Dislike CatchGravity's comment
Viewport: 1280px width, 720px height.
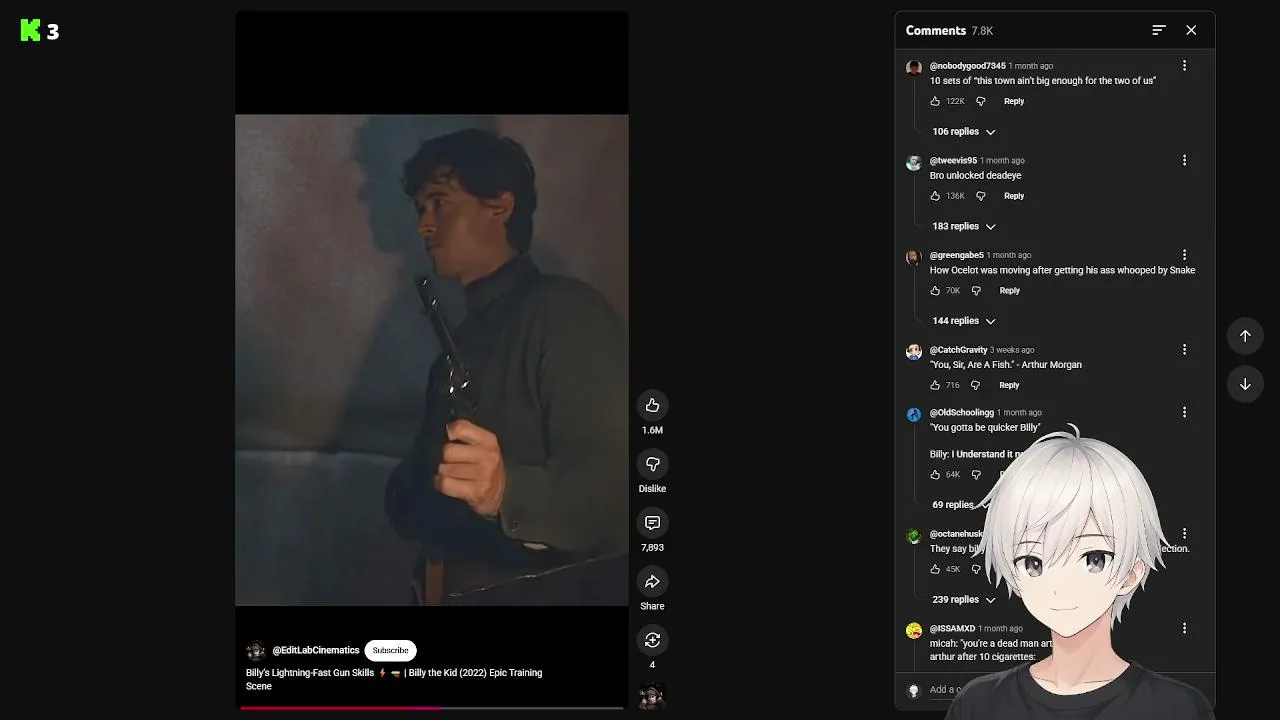[x=975, y=385]
